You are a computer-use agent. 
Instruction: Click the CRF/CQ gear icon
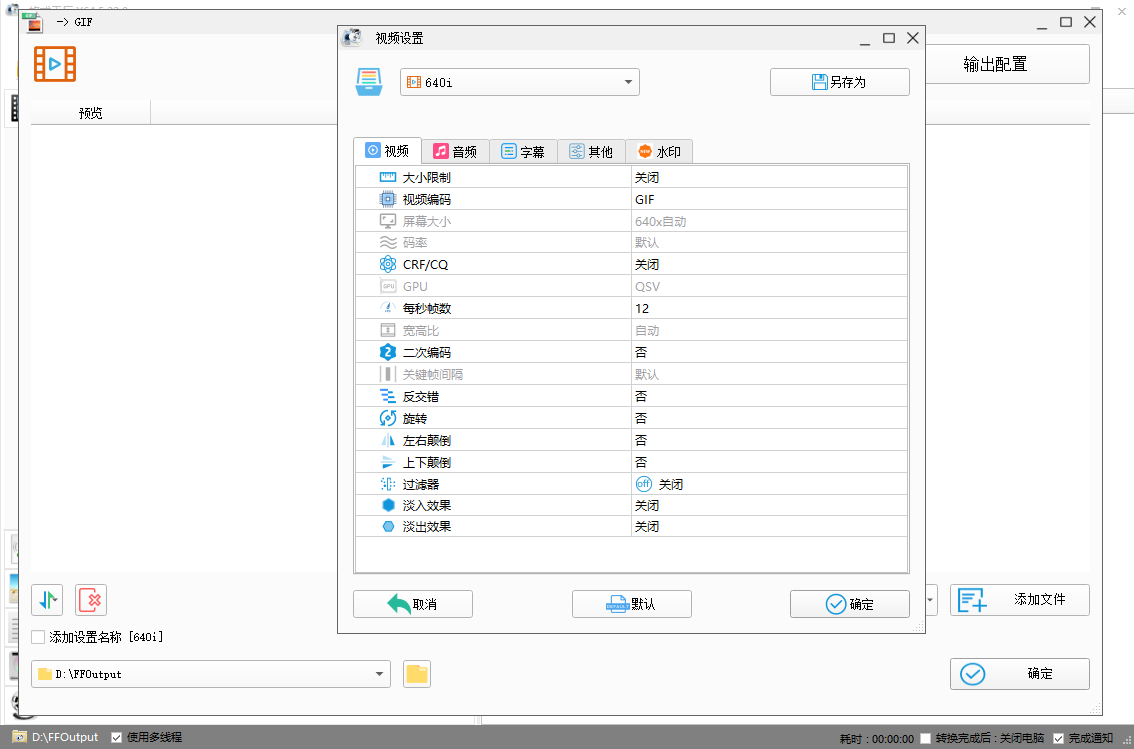(388, 264)
